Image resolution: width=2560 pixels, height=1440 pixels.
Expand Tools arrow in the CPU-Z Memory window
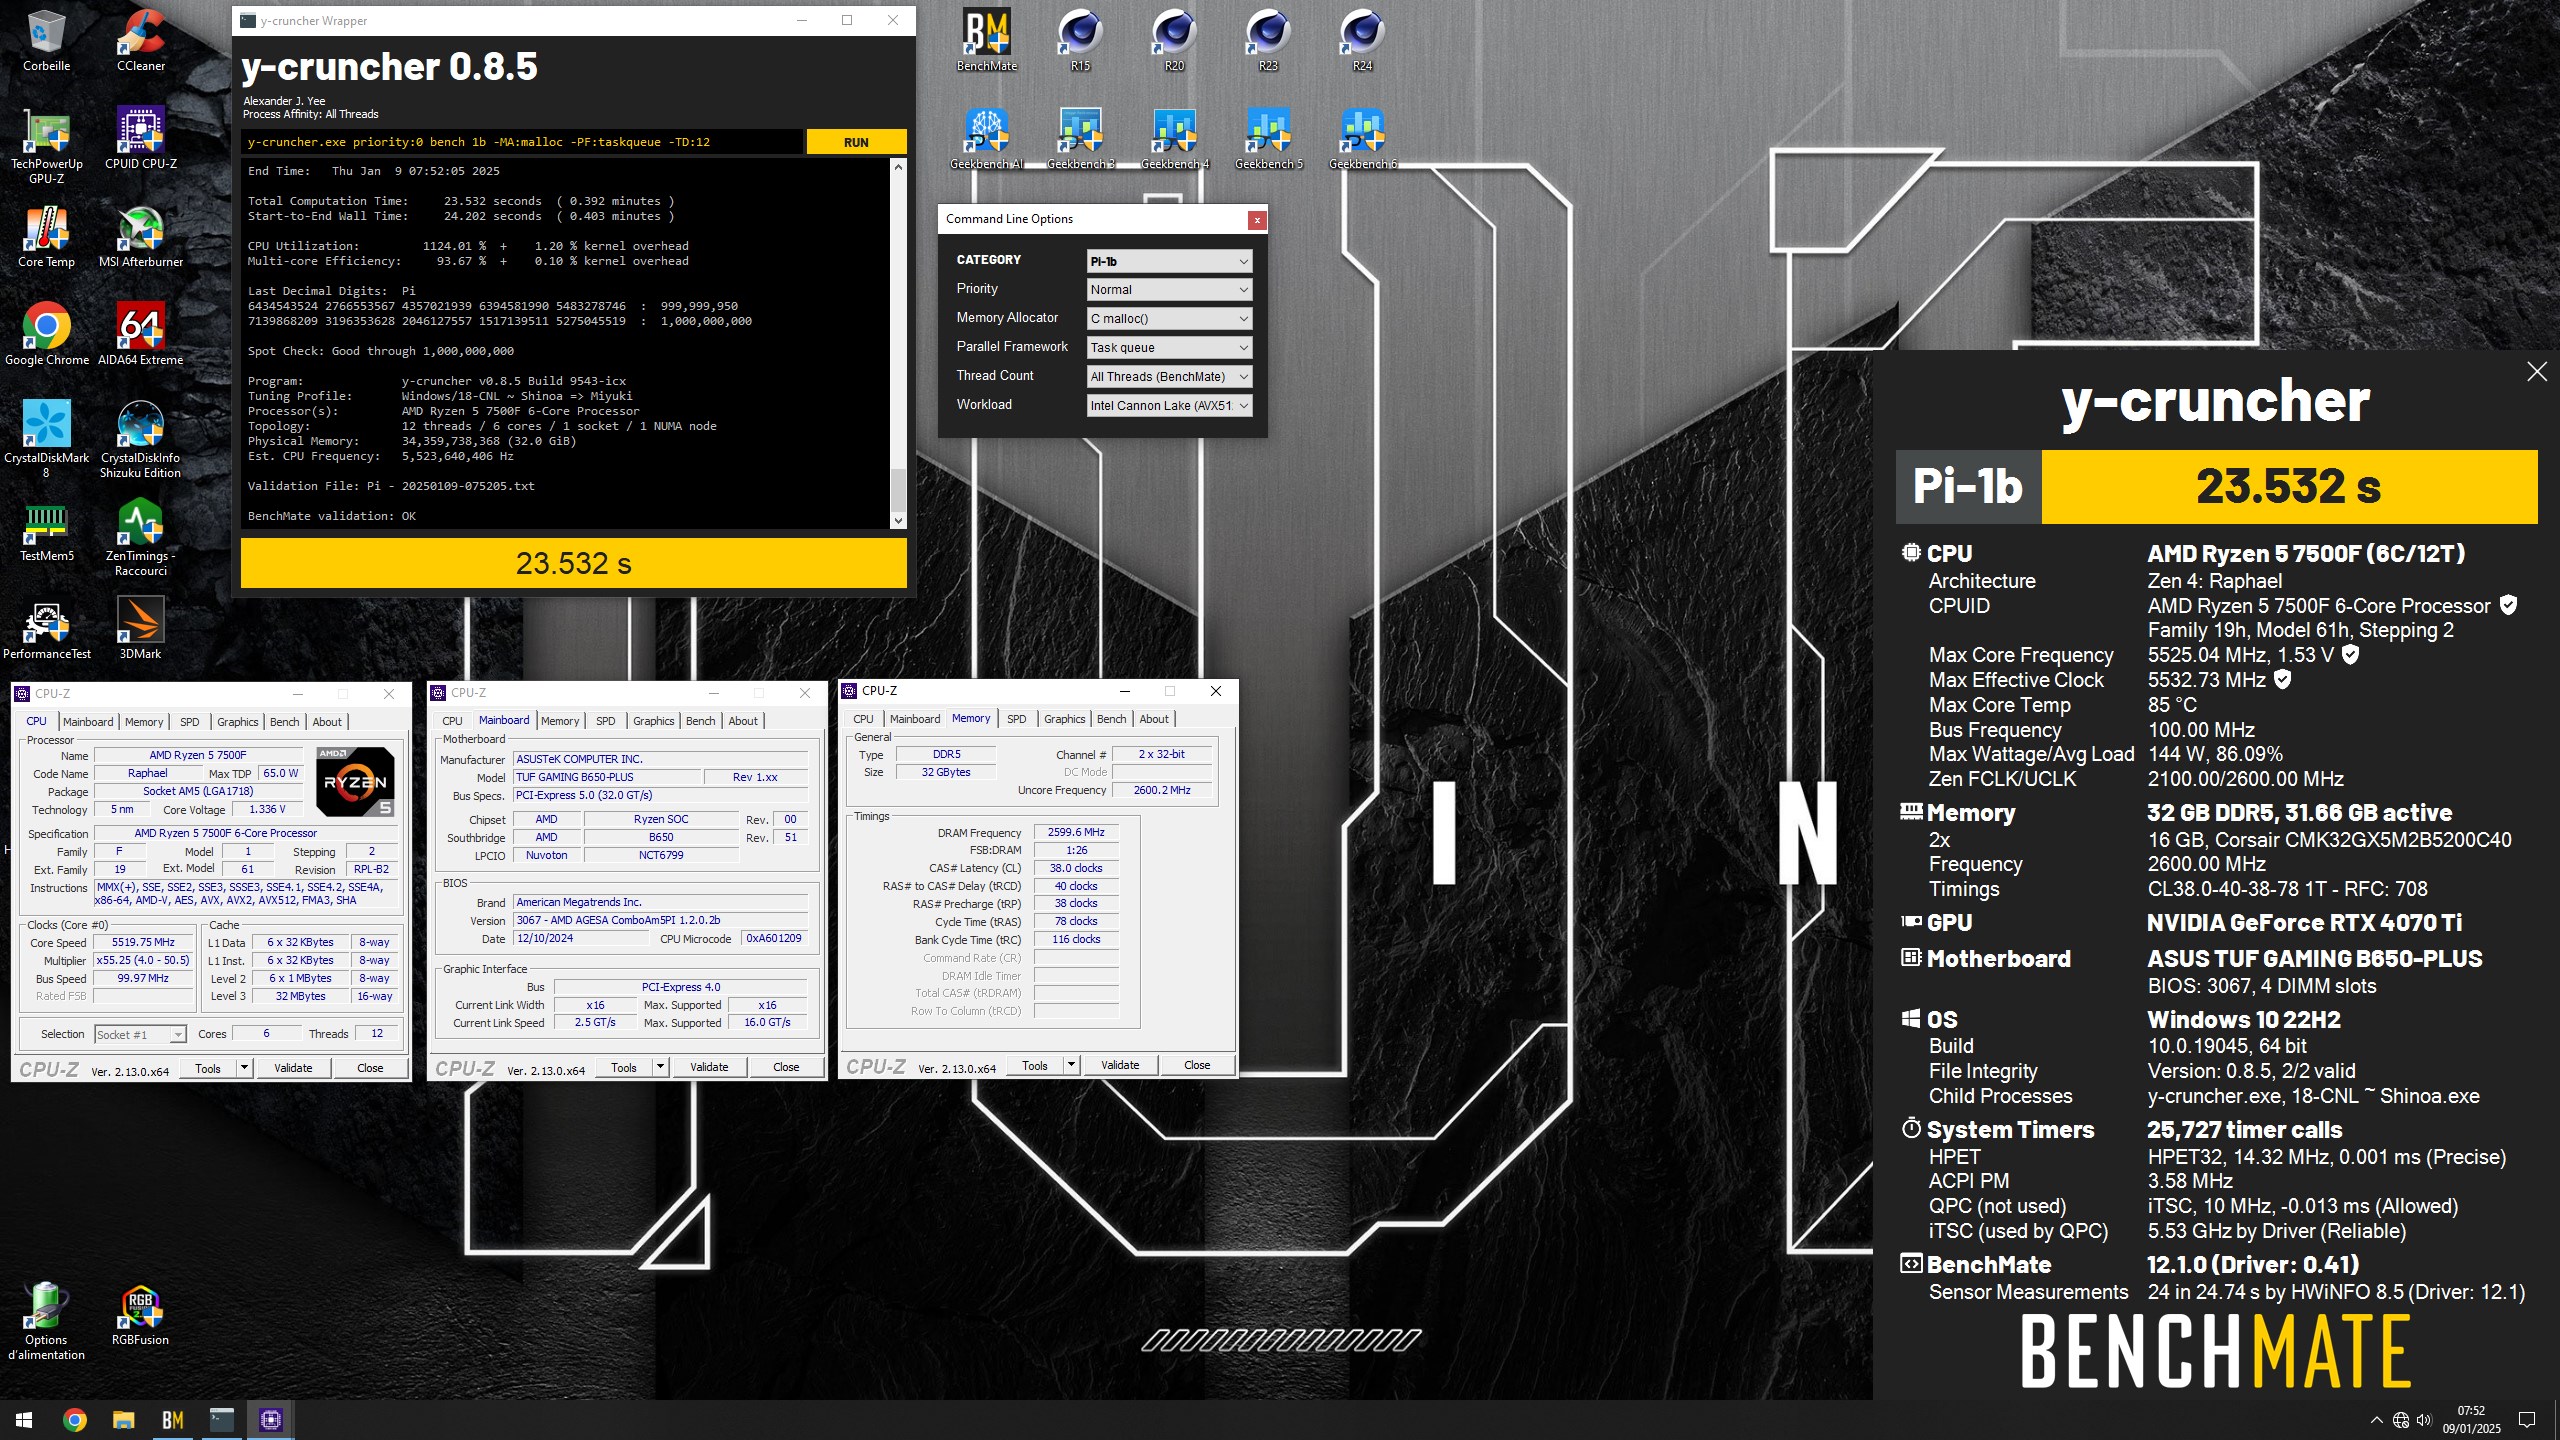[1071, 1065]
